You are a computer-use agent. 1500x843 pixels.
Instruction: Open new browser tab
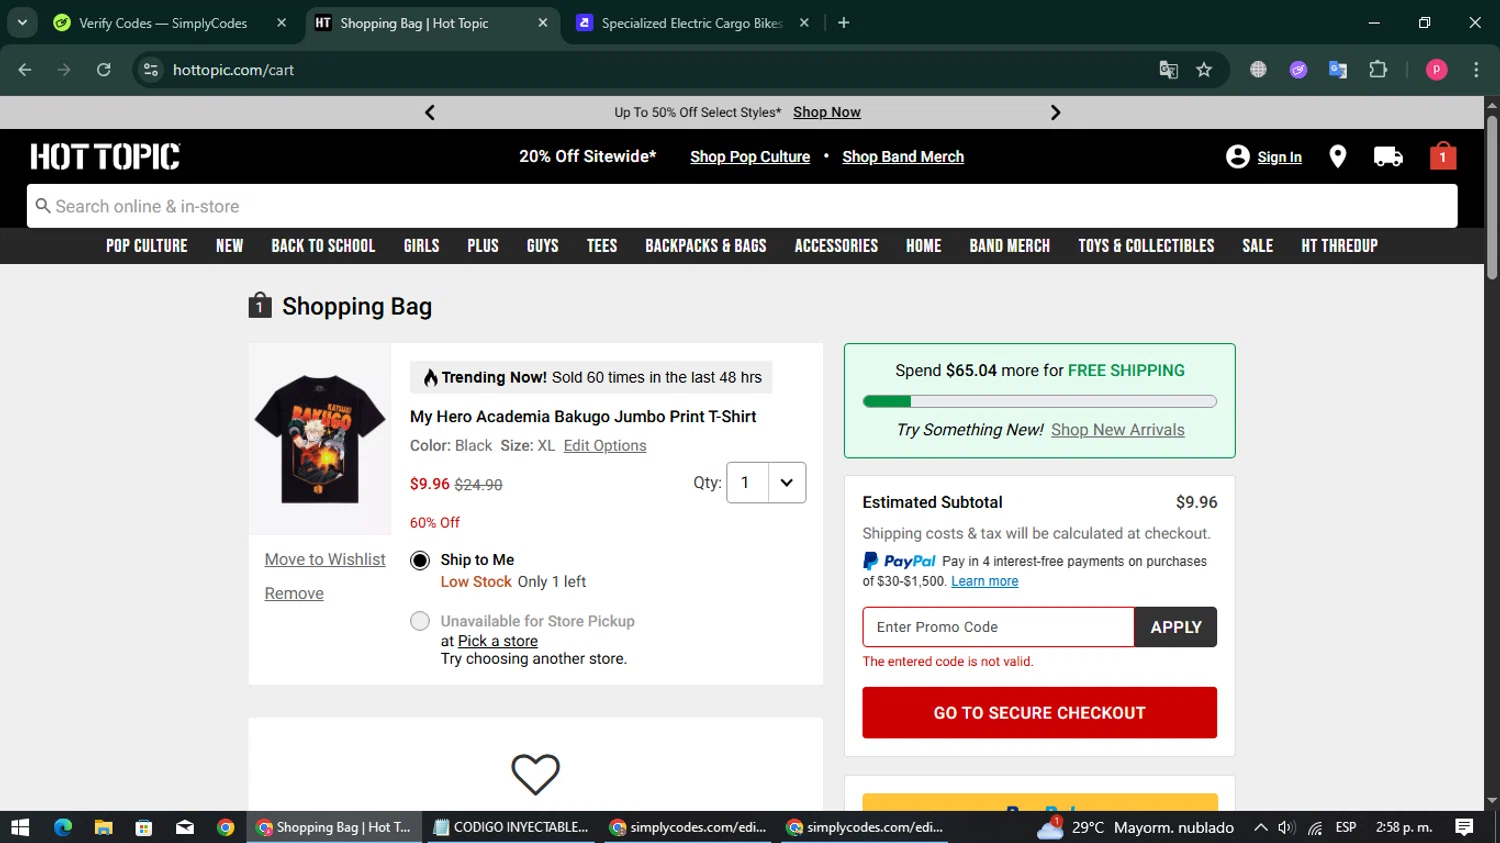844,23
